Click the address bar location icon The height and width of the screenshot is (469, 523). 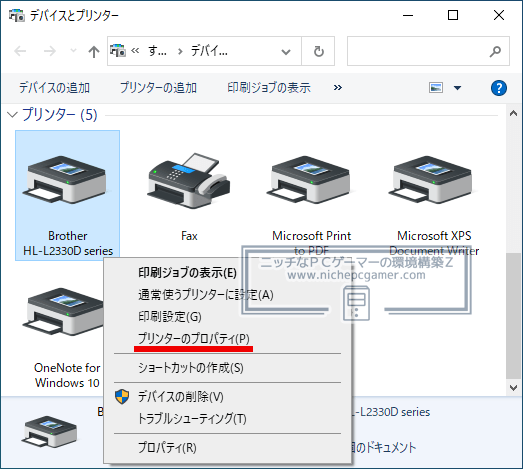(x=118, y=51)
